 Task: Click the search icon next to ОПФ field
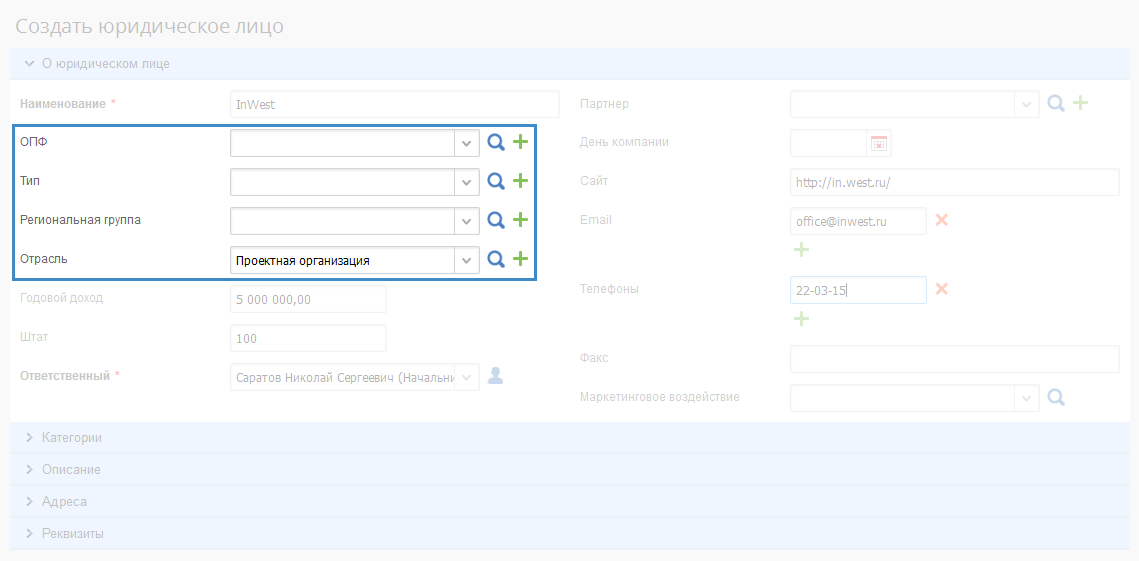point(496,143)
